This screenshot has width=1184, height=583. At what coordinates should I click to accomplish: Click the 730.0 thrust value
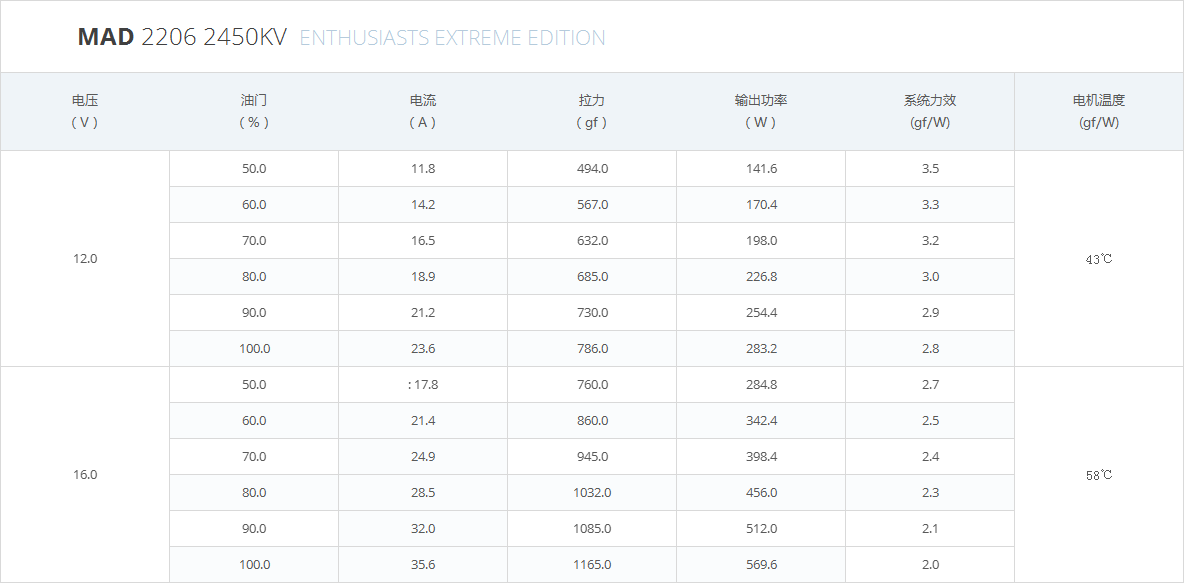point(592,313)
